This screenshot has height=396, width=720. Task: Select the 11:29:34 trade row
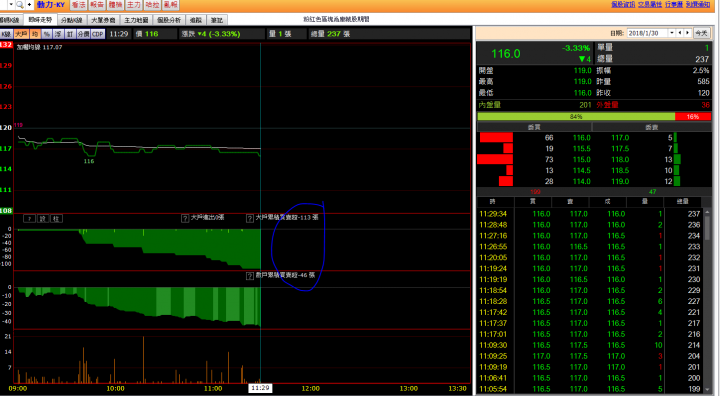click(590, 214)
